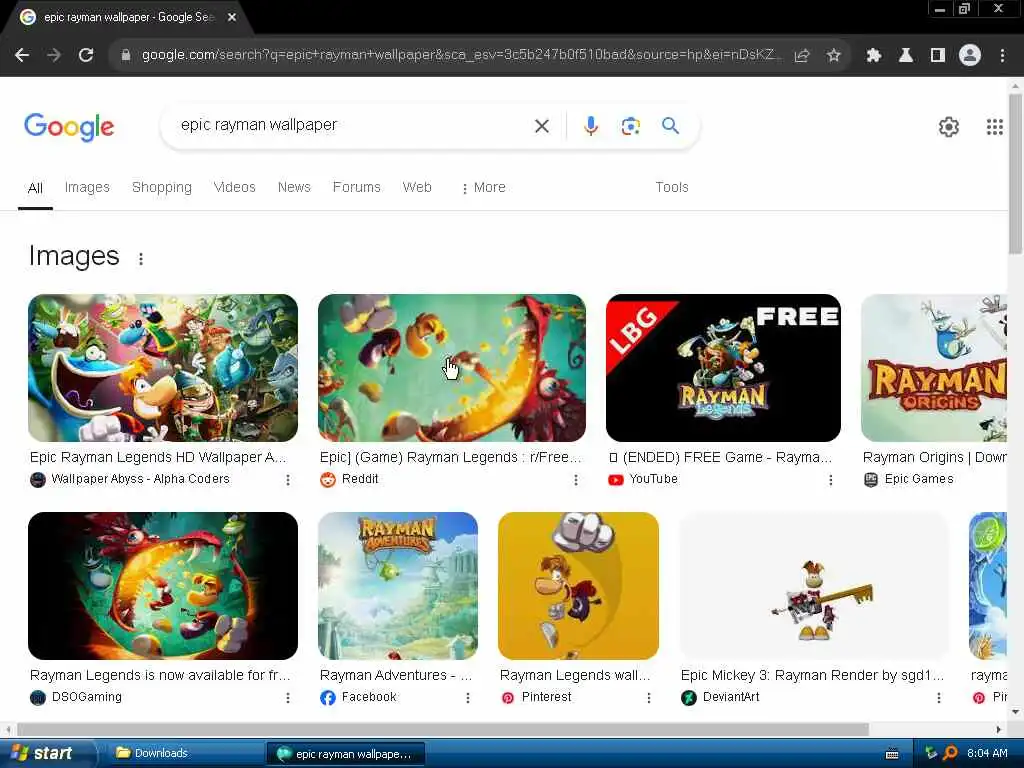Click the browser Forward arrow
The image size is (1024, 768).
pos(54,56)
